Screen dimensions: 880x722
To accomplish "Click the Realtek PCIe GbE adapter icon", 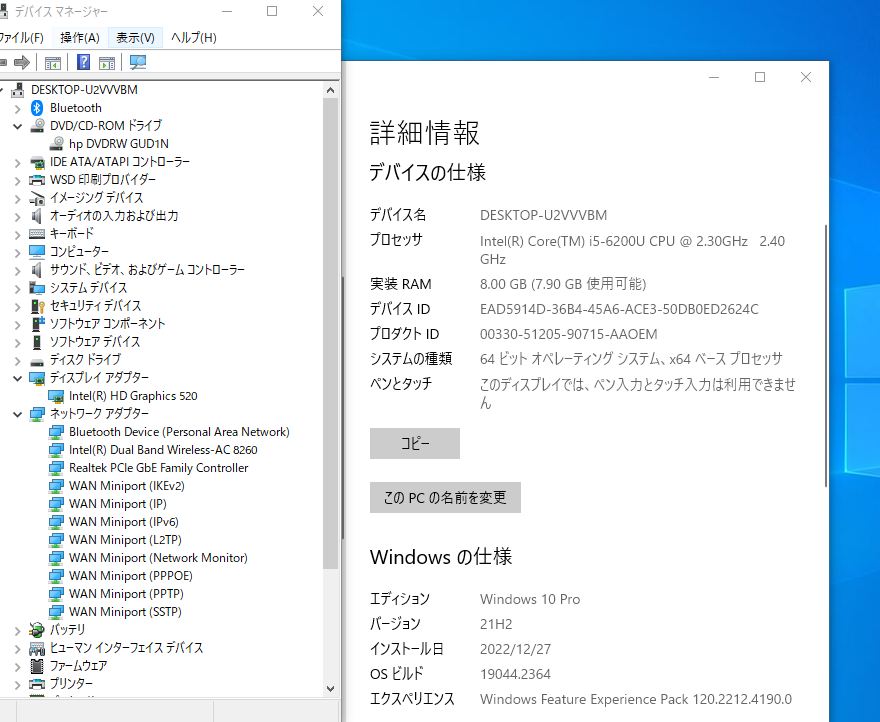I will tap(56, 468).
